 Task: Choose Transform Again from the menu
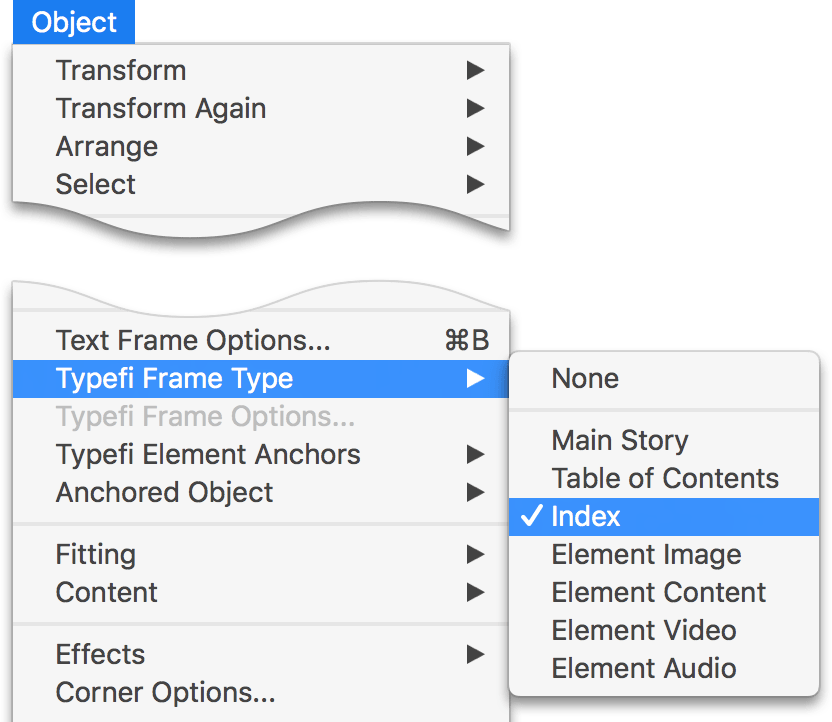click(x=160, y=108)
